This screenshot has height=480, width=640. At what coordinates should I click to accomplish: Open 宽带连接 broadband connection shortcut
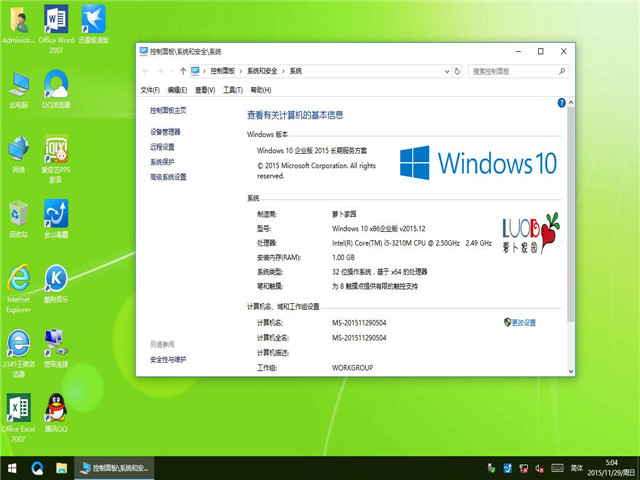56,349
